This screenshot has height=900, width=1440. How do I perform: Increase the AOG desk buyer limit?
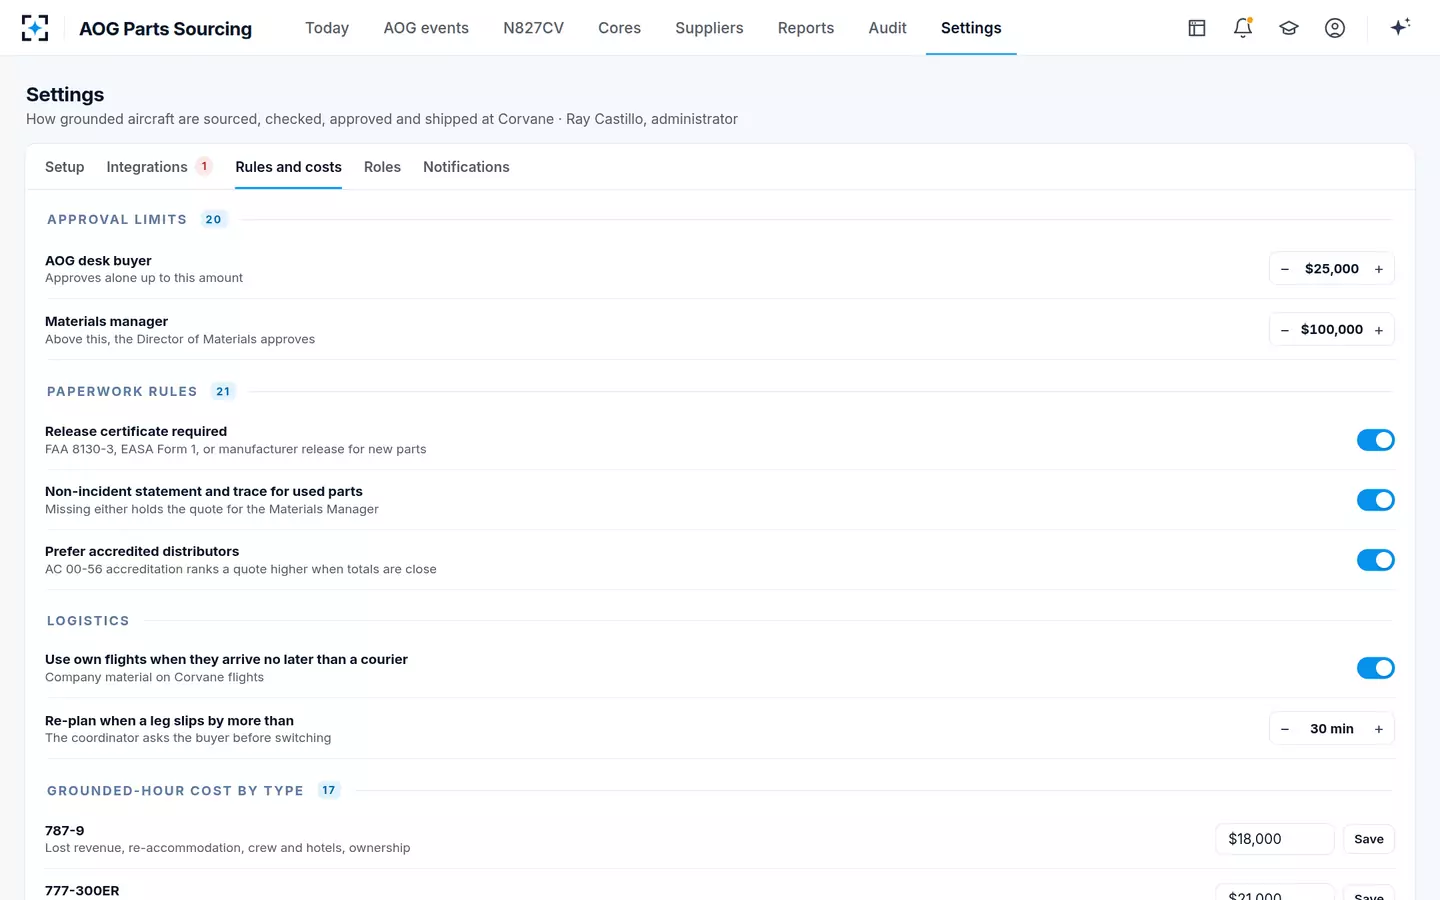(x=1379, y=269)
